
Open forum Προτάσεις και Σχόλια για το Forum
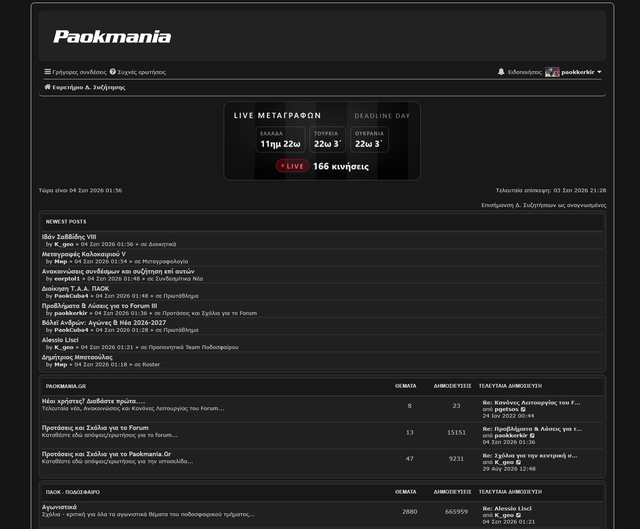(x=95, y=428)
